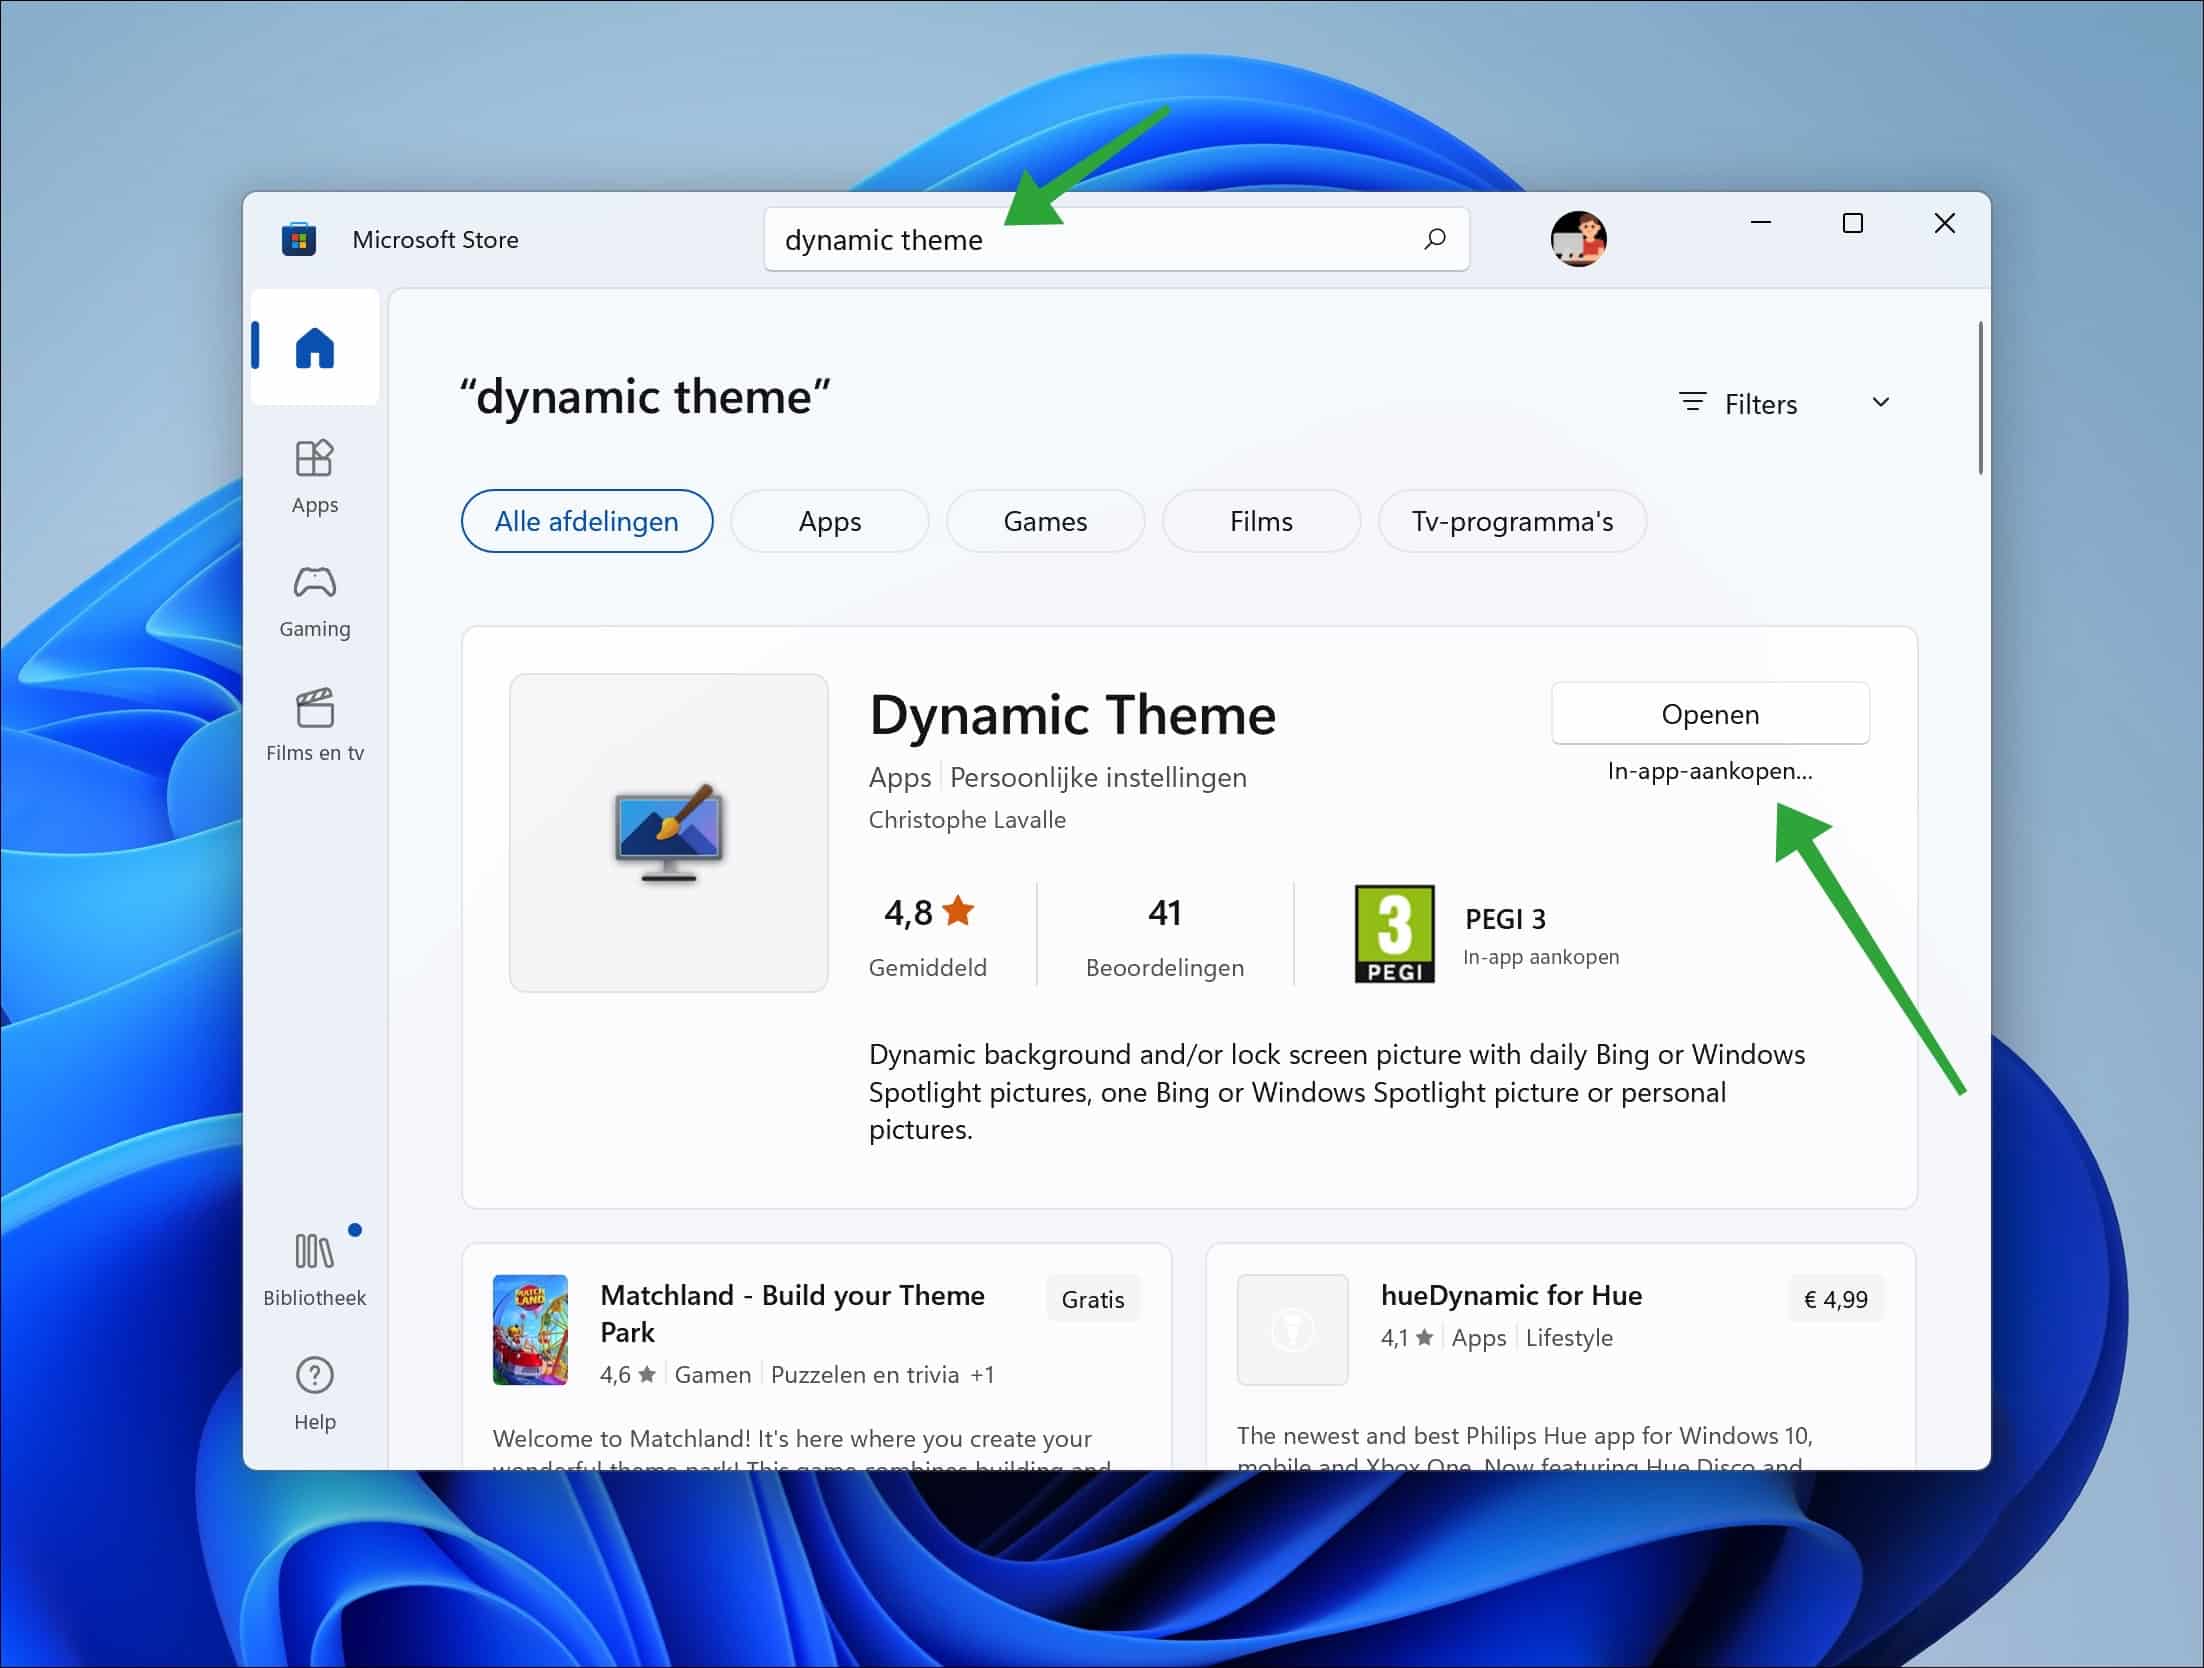
Task: Open the Dynamic Theme app thumbnail
Action: click(x=668, y=832)
